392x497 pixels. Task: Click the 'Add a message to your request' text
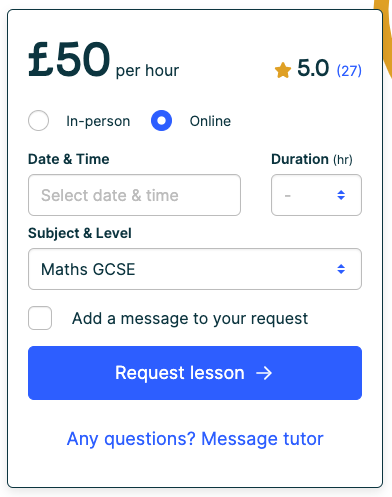click(x=190, y=319)
